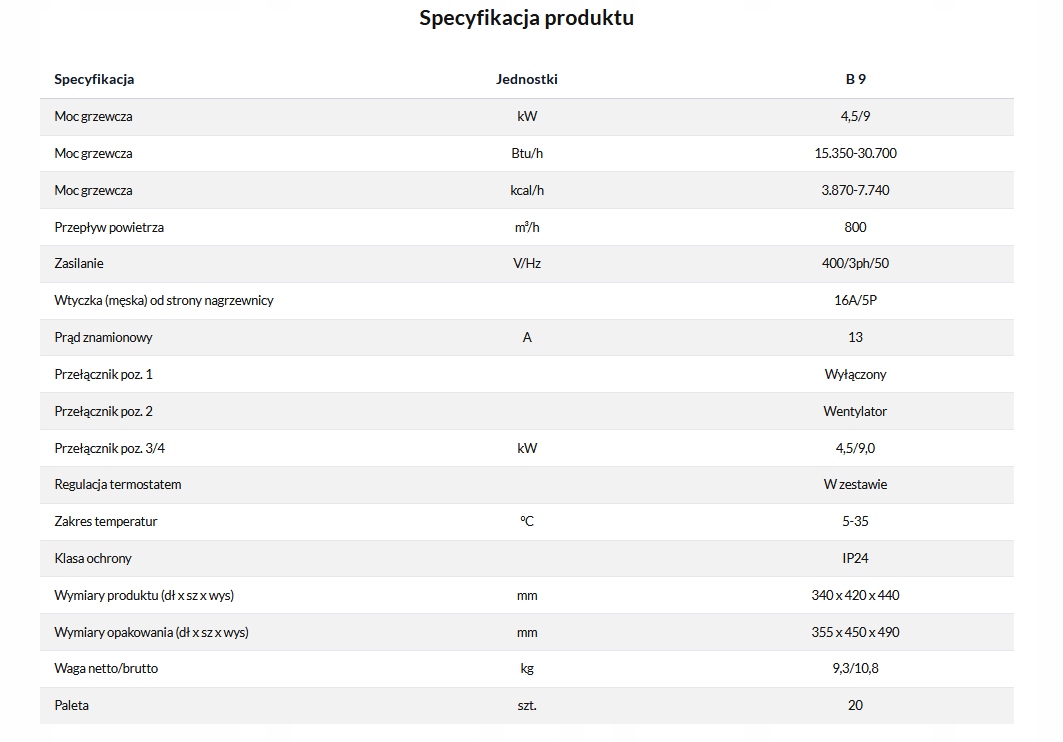The image size is (1063, 742).
Task: Select the "Wtyczka (męska) od strony nagrzewnicy" label
Action: click(x=164, y=301)
